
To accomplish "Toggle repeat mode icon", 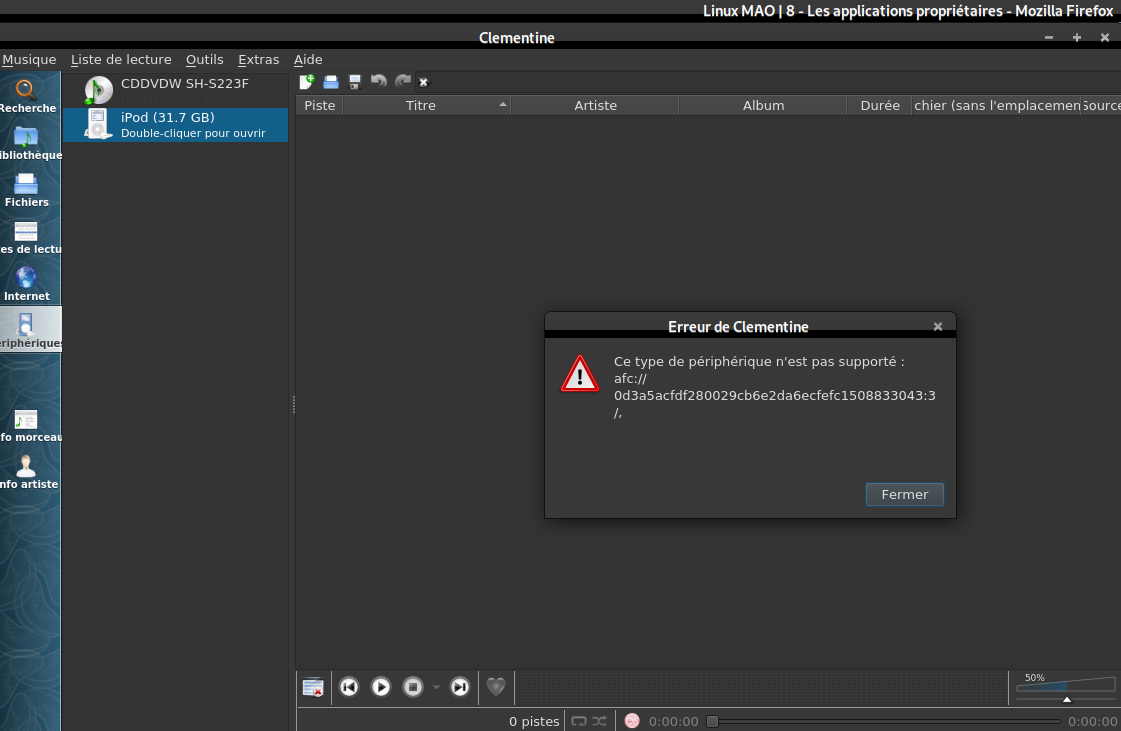I will [579, 721].
